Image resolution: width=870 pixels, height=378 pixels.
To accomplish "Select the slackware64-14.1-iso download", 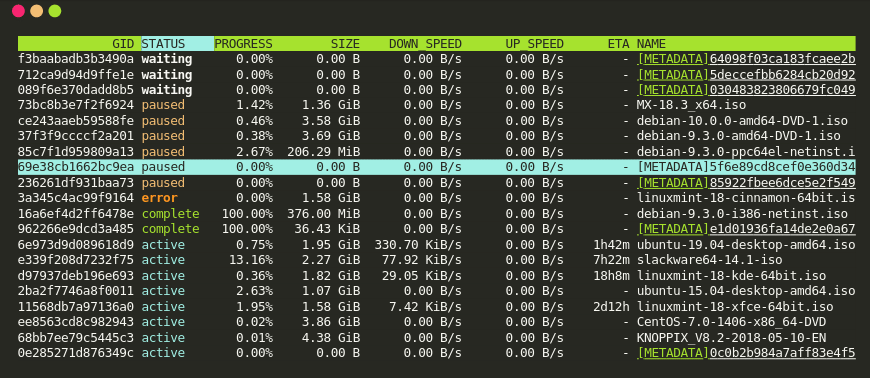I will coord(709,260).
